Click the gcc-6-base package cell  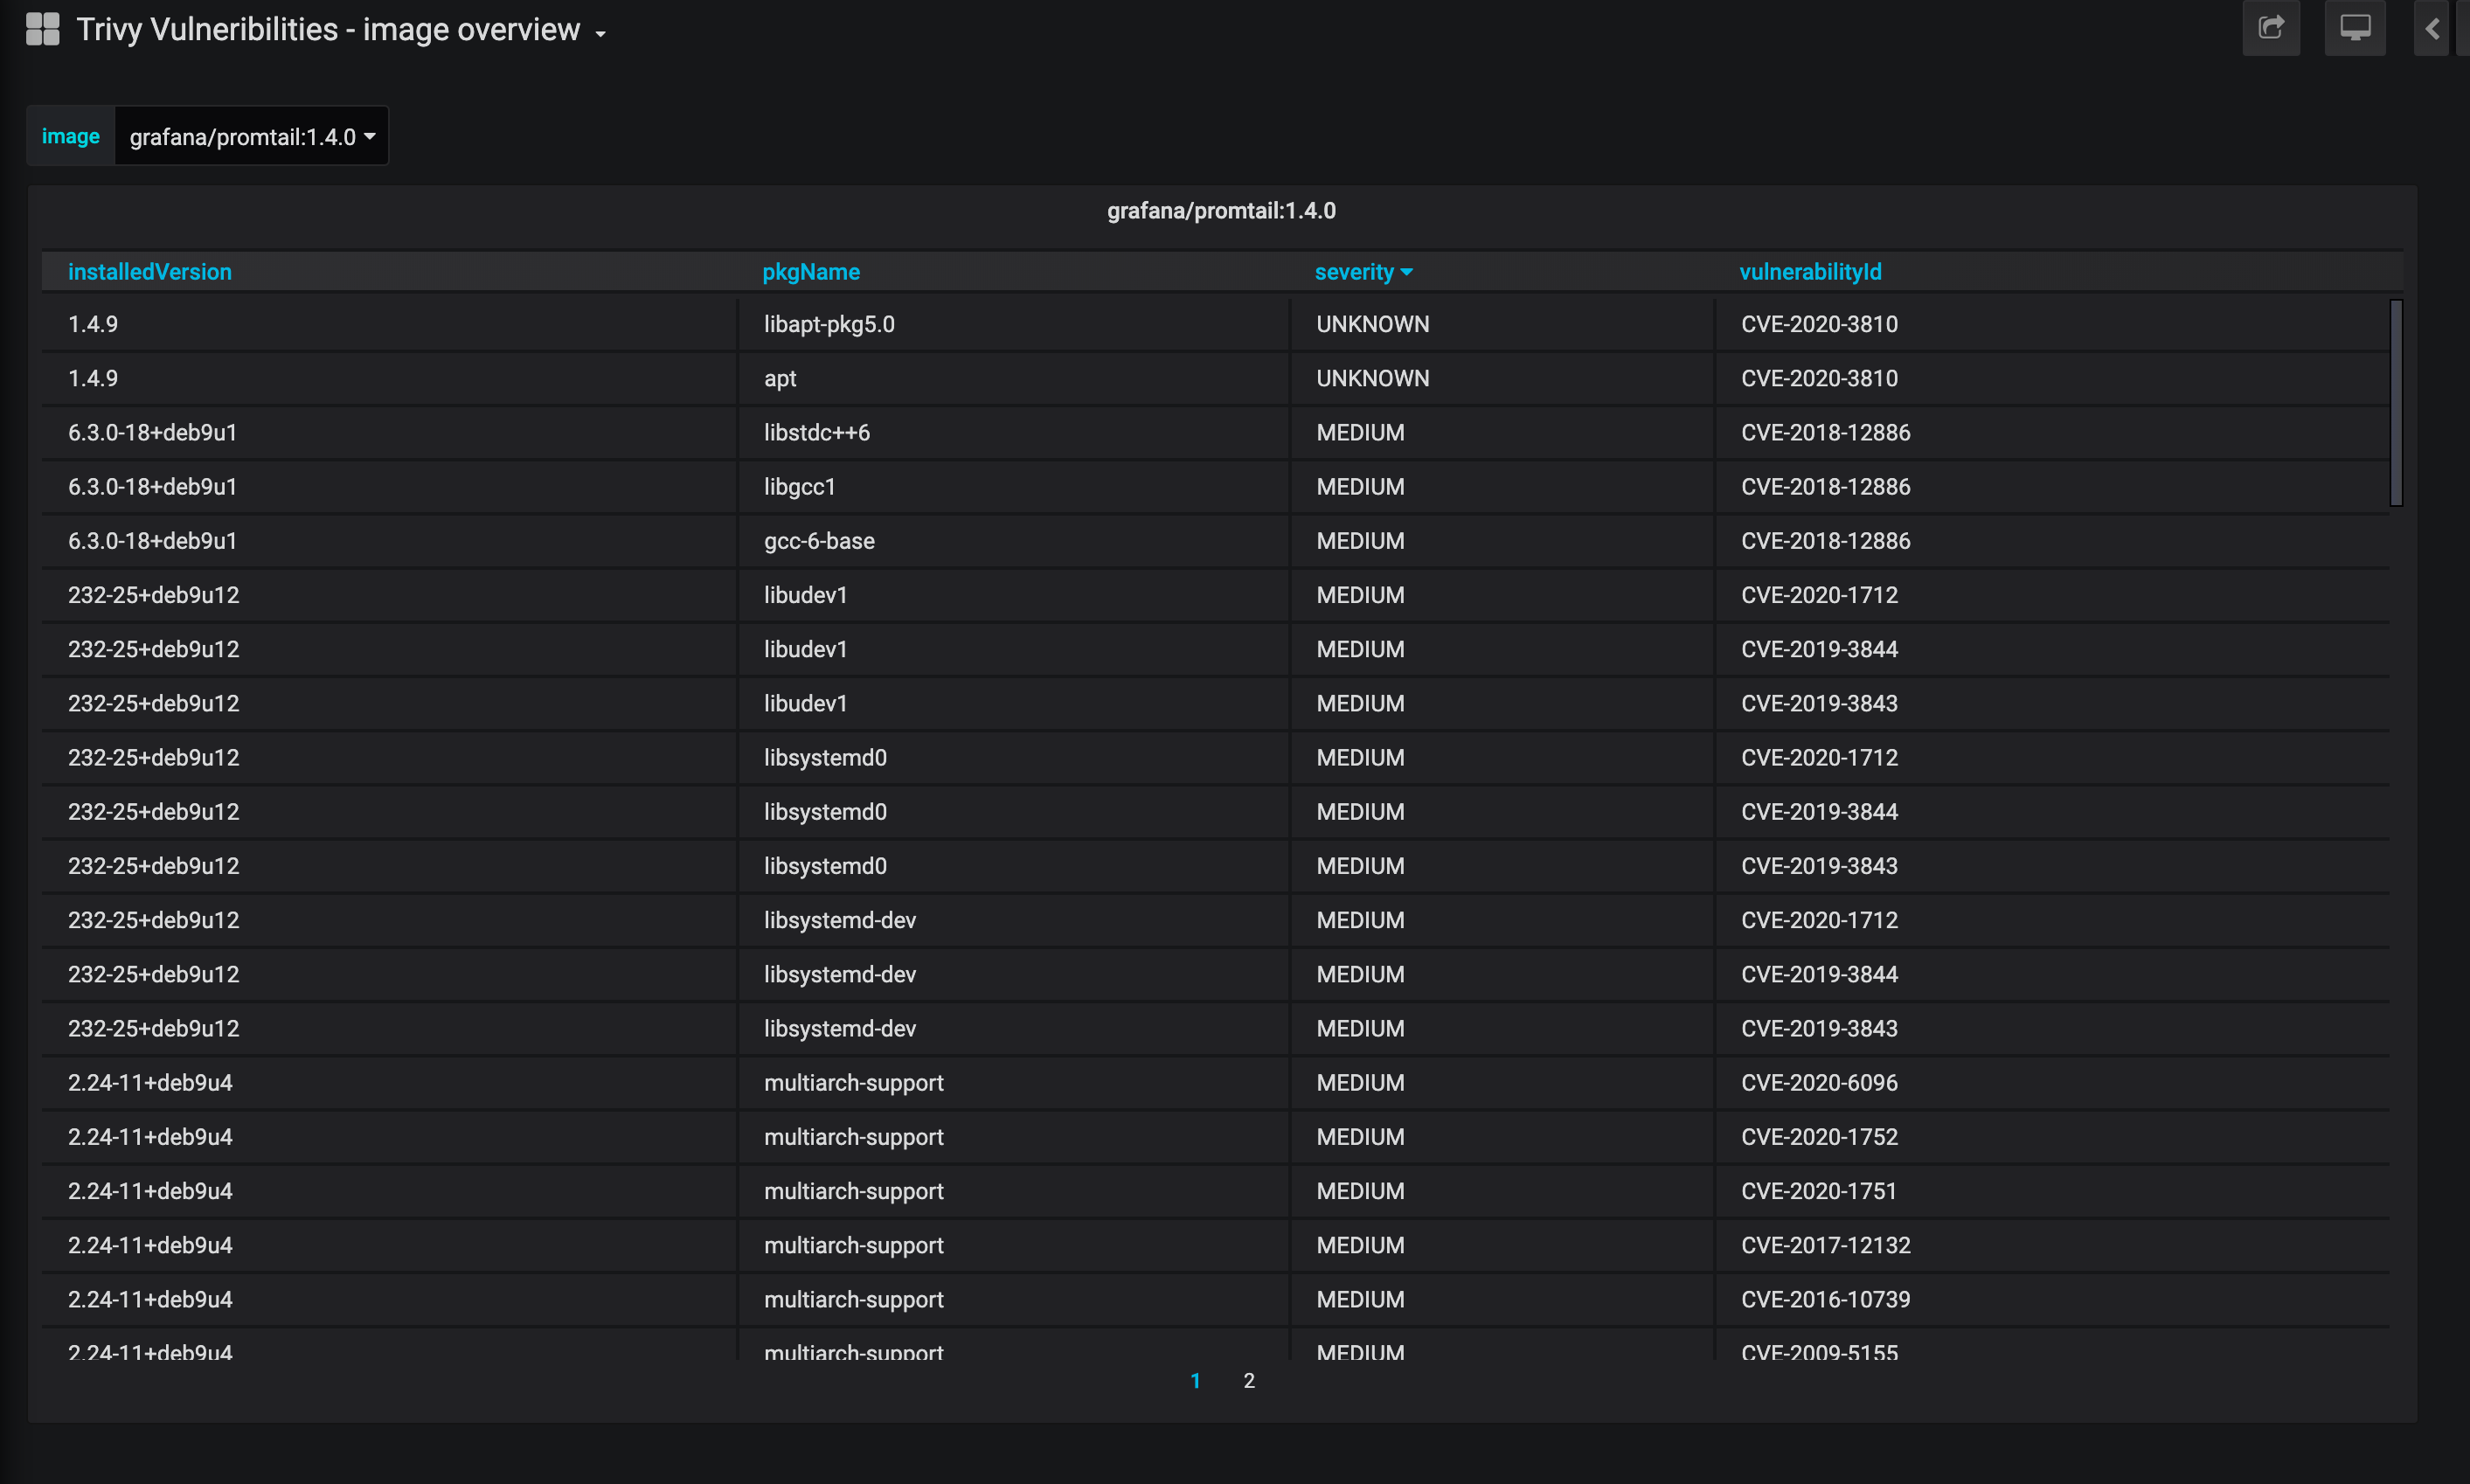[819, 541]
